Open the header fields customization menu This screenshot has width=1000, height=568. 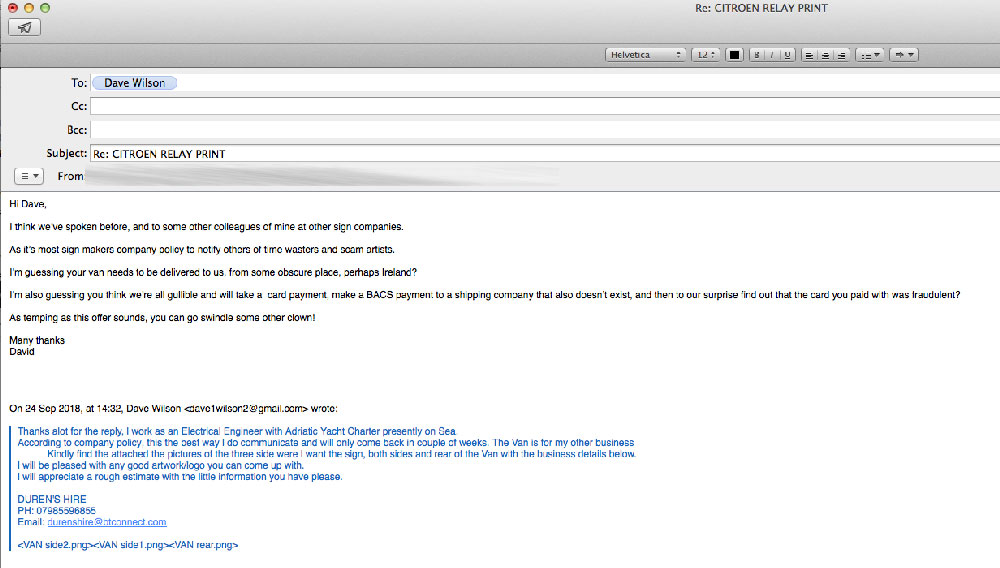tap(30, 176)
